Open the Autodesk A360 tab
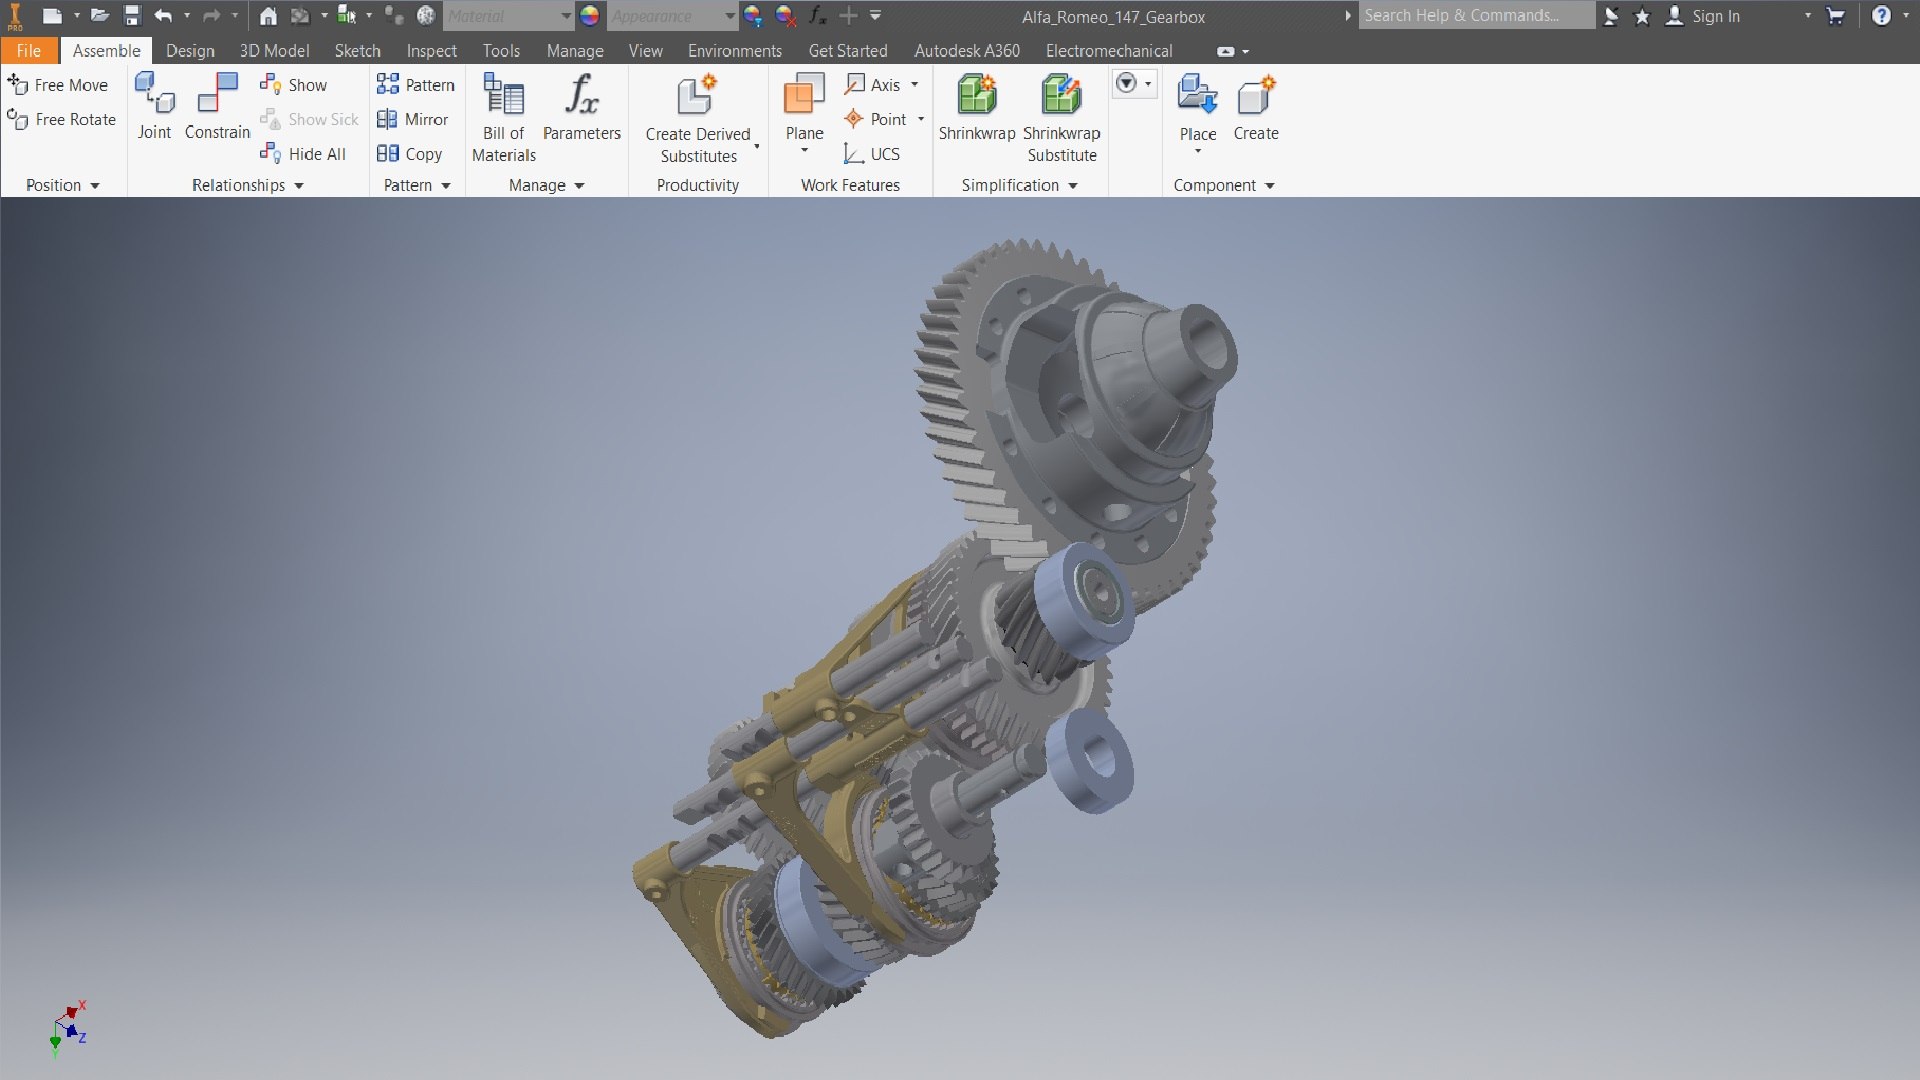This screenshot has height=1080, width=1920. coord(967,51)
